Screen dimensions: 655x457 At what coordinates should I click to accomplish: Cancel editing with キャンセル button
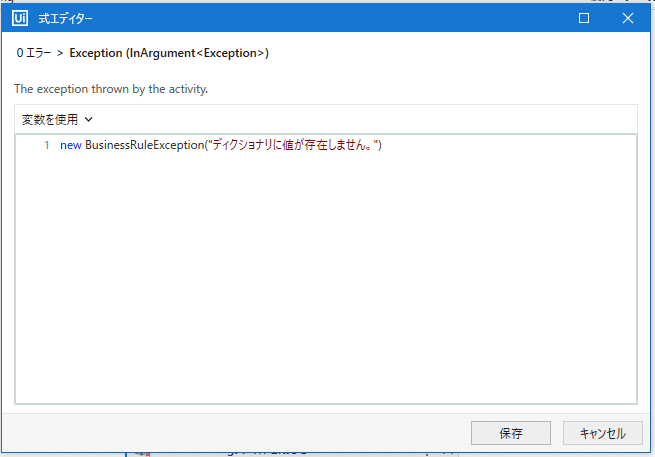[x=602, y=433]
